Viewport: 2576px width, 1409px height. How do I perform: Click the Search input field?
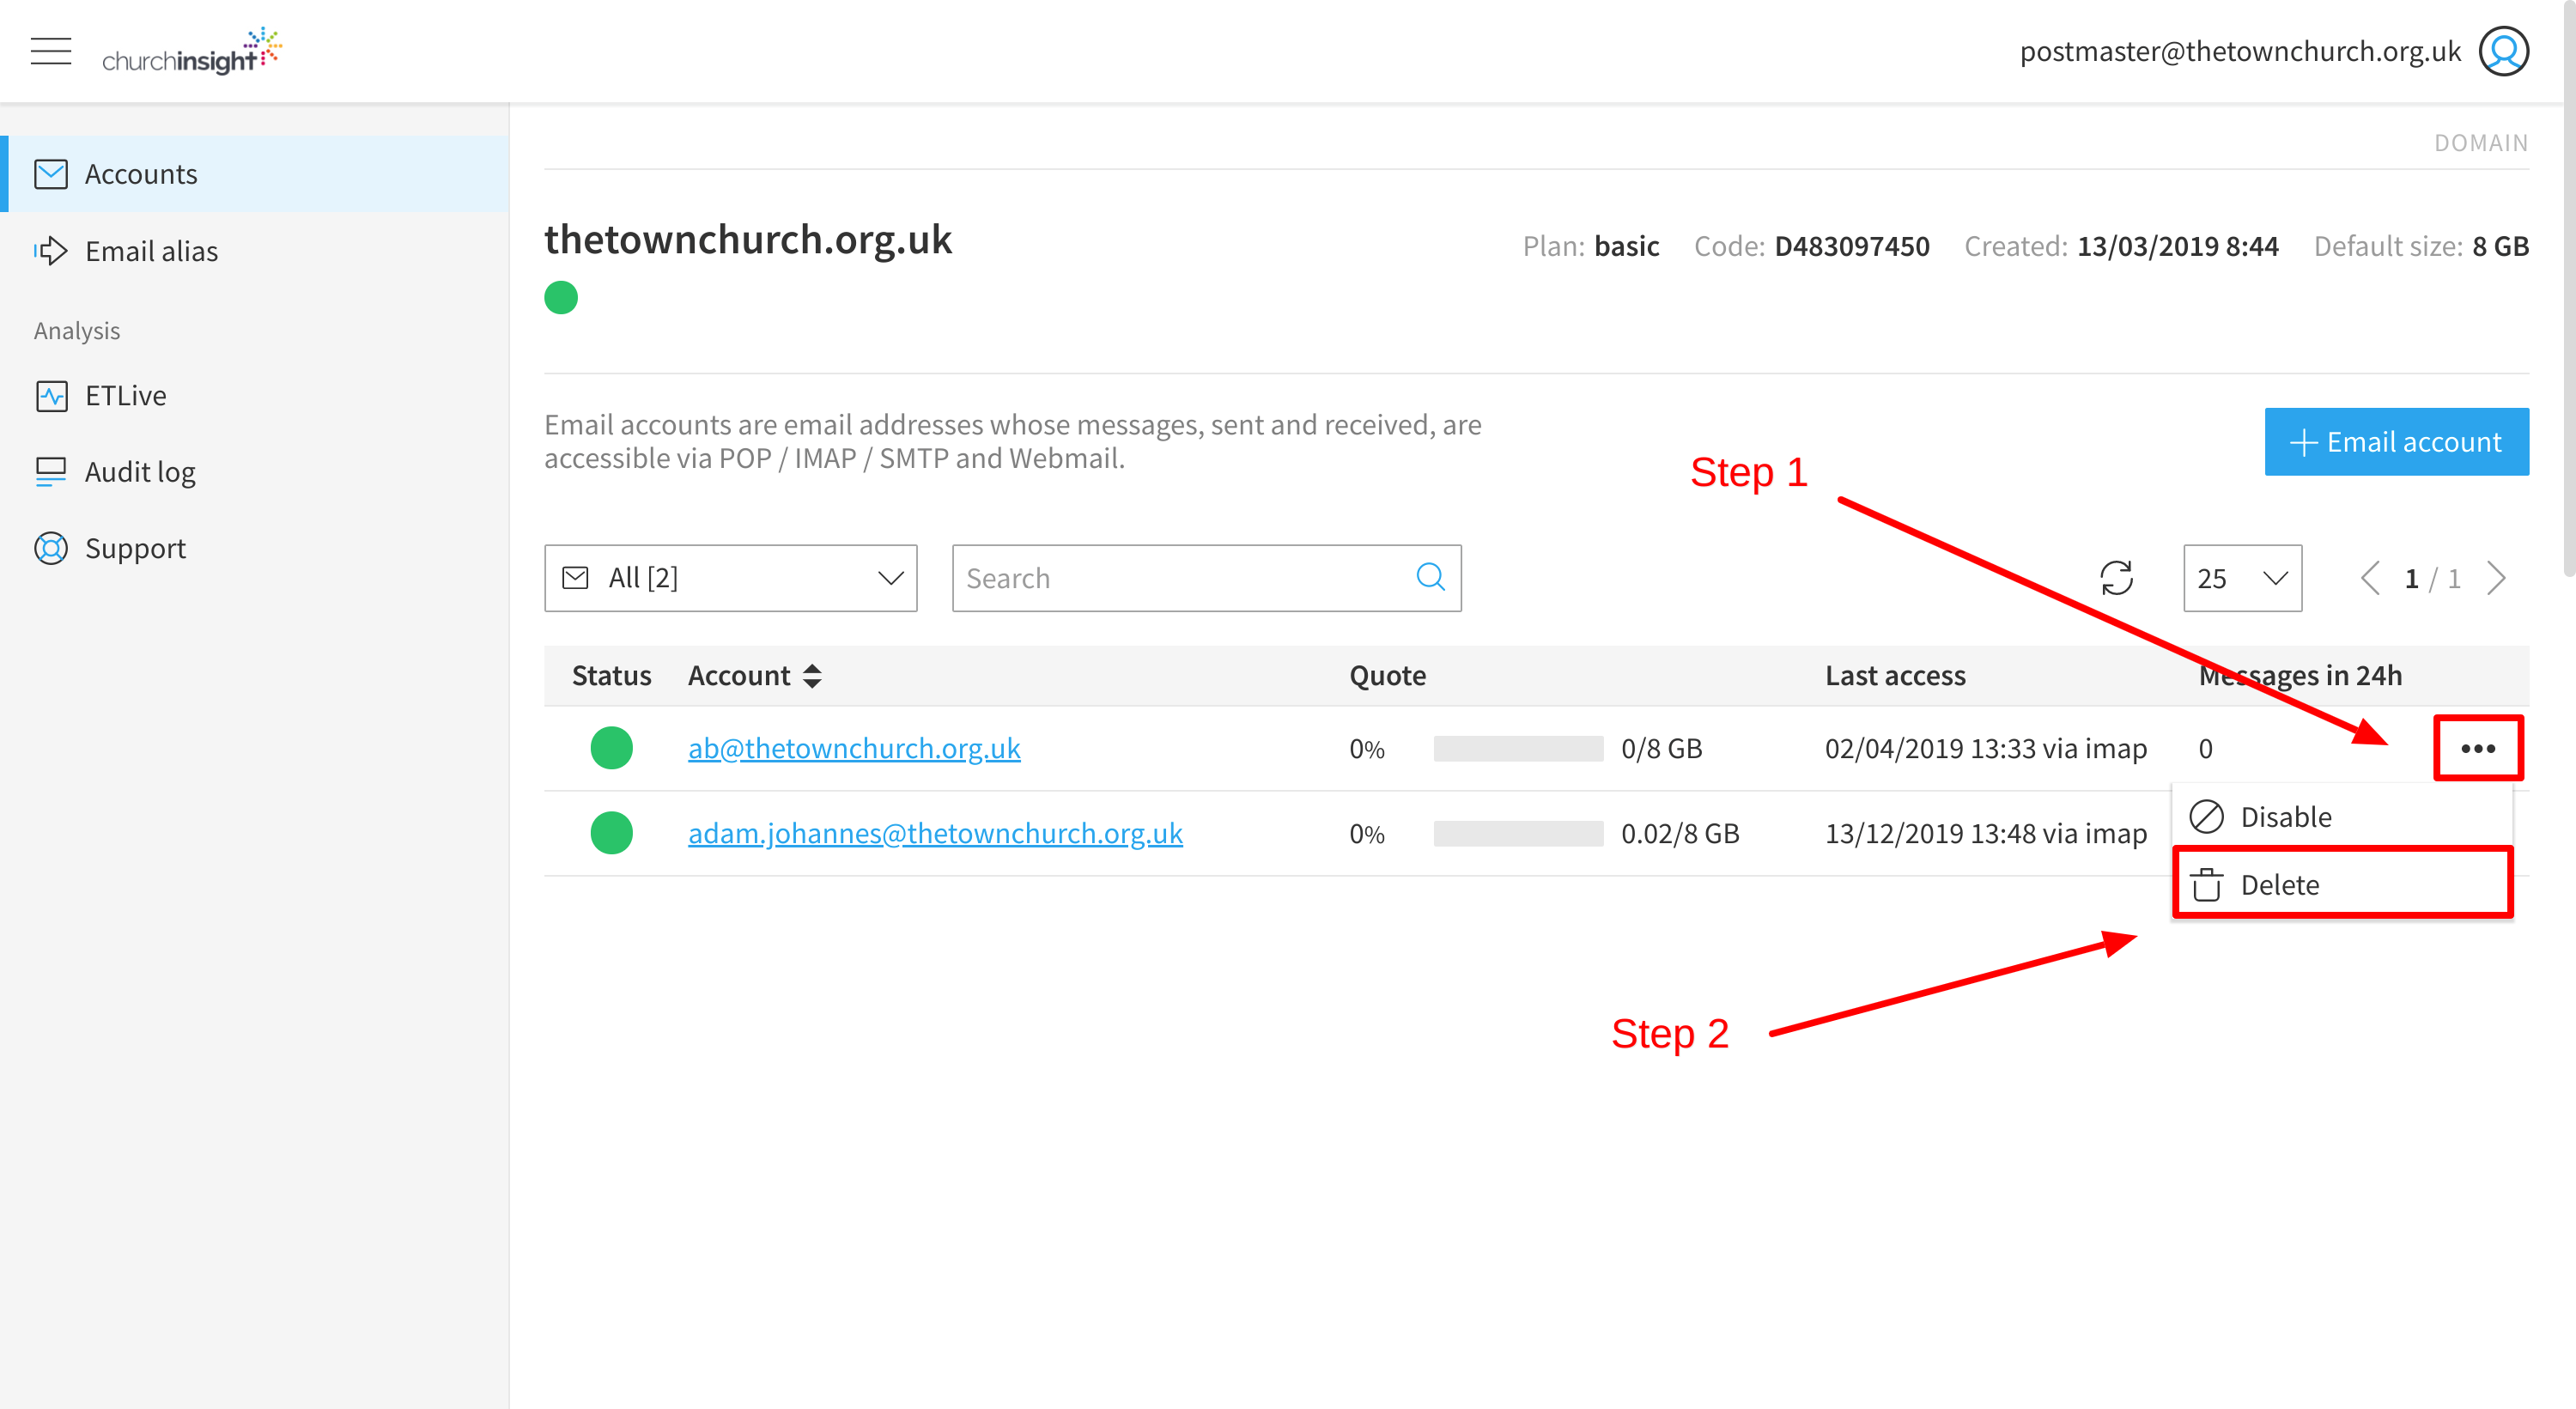tap(1206, 578)
